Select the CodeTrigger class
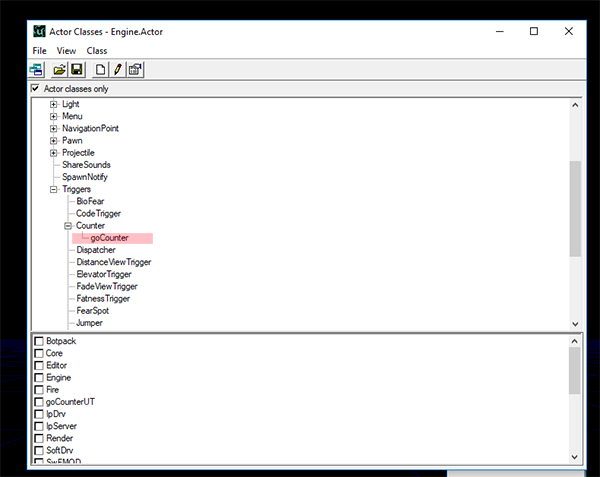 pyautogui.click(x=98, y=213)
